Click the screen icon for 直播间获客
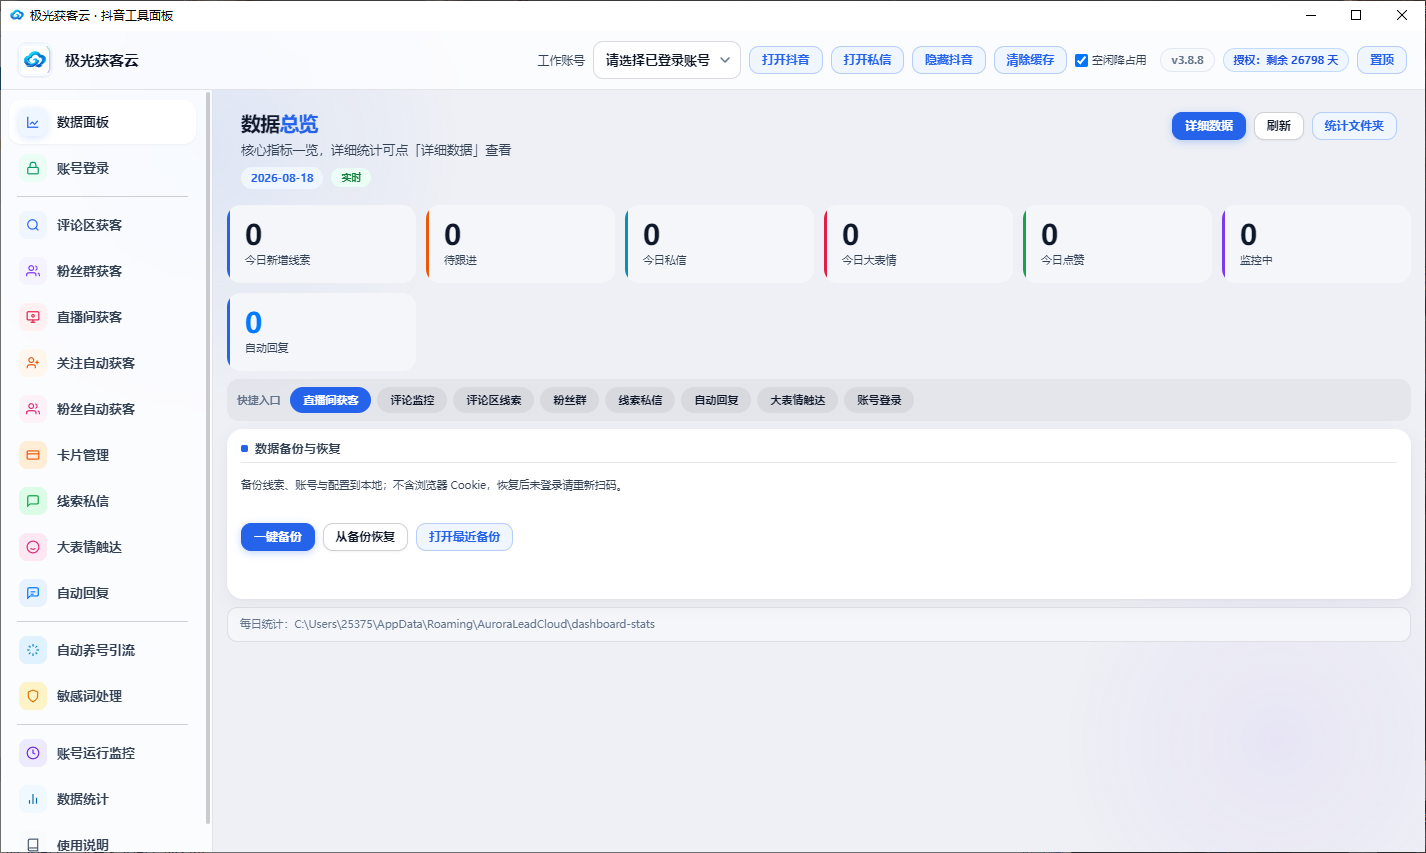 [33, 317]
